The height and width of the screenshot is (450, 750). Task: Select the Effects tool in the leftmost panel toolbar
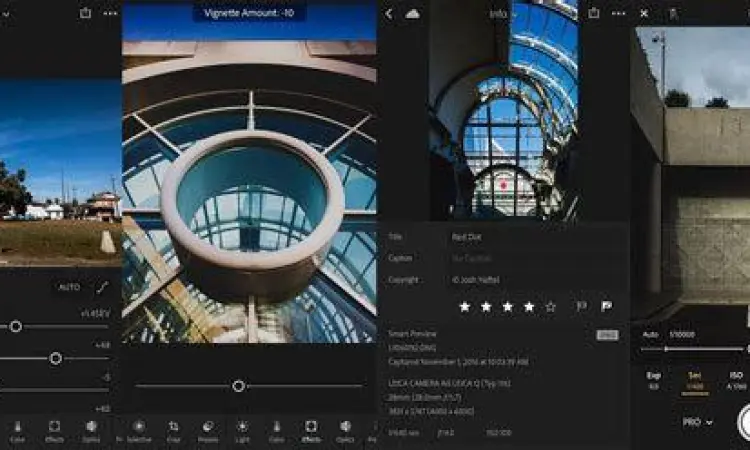click(x=54, y=431)
